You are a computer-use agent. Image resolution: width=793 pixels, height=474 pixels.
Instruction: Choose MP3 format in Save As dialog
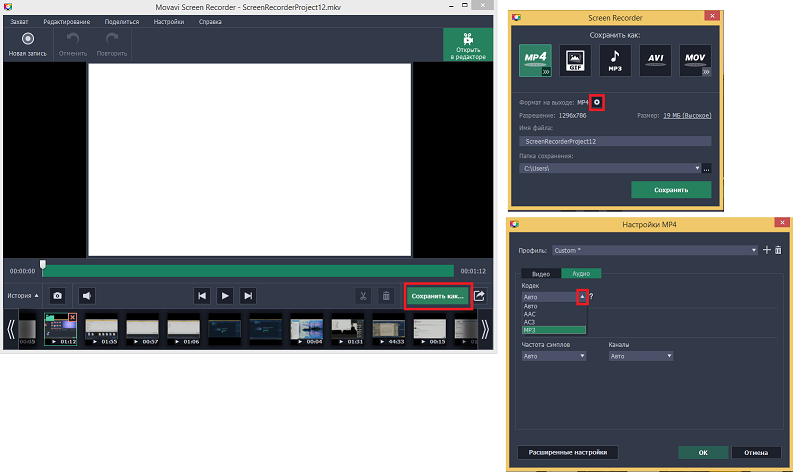click(615, 60)
